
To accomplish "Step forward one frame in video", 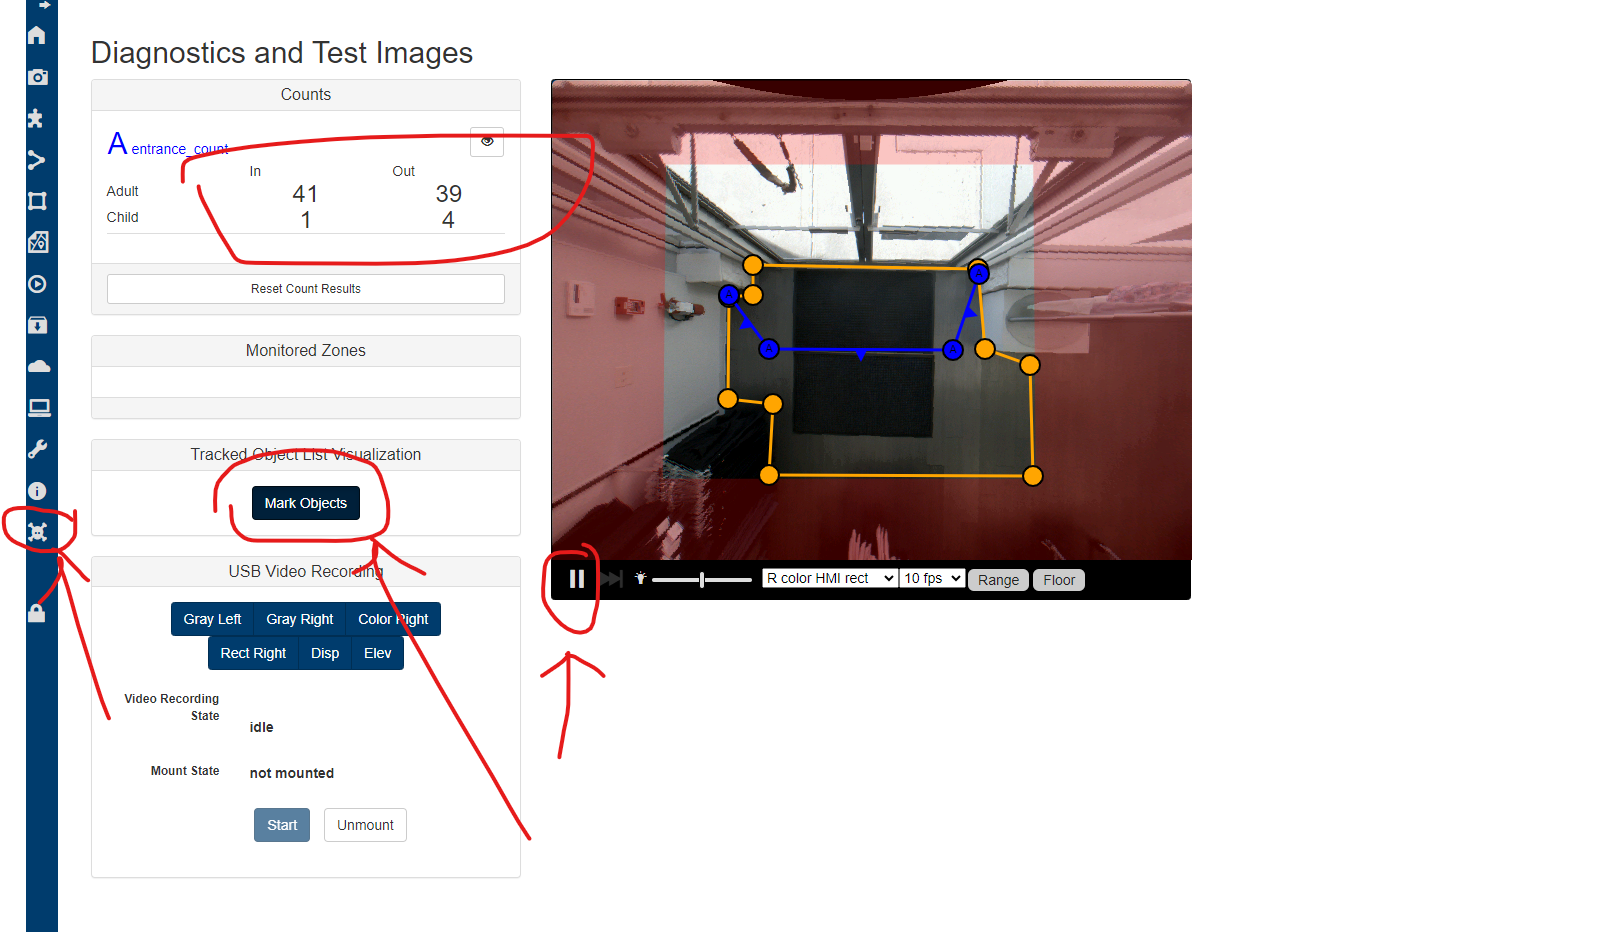I will click(x=611, y=579).
